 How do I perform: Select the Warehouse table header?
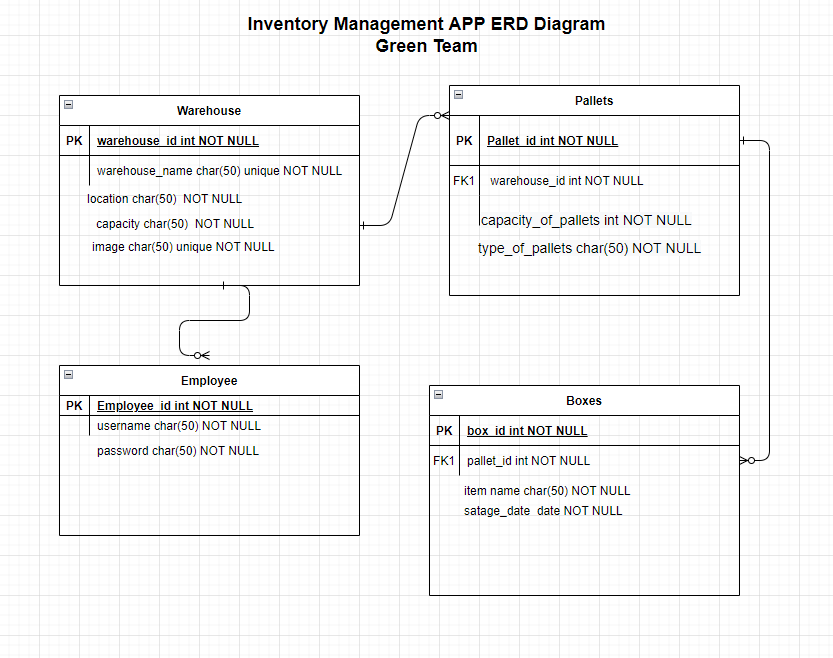(209, 111)
